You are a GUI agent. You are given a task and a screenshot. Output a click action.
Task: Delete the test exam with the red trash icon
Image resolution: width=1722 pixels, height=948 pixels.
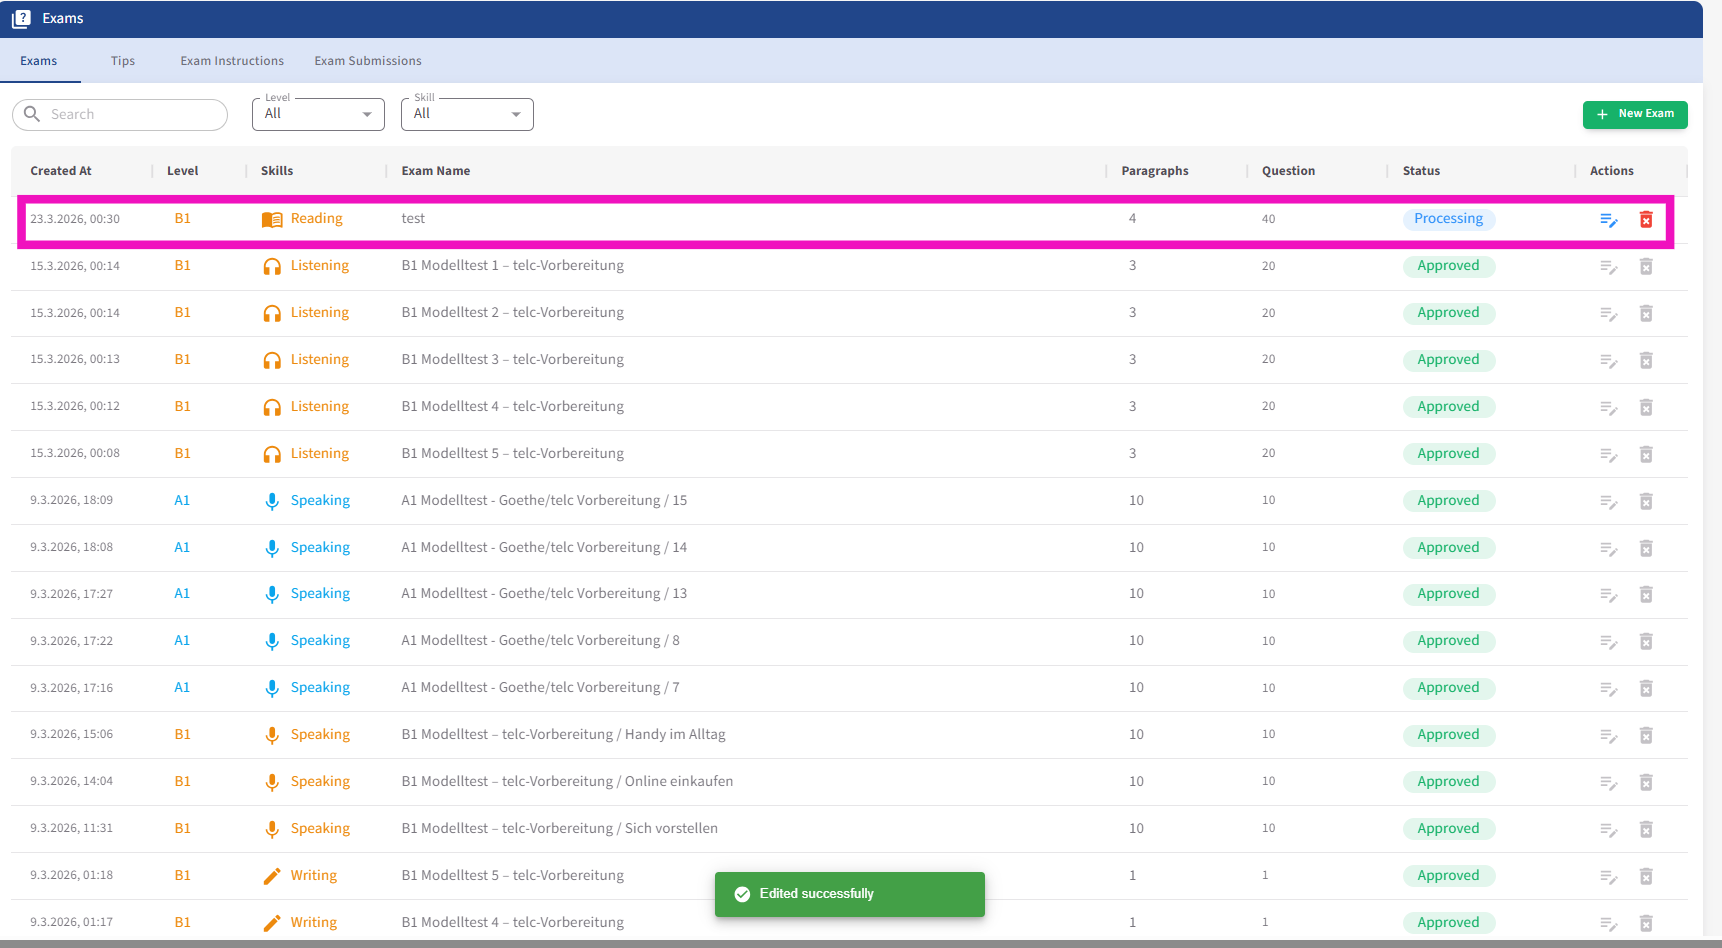(x=1646, y=220)
